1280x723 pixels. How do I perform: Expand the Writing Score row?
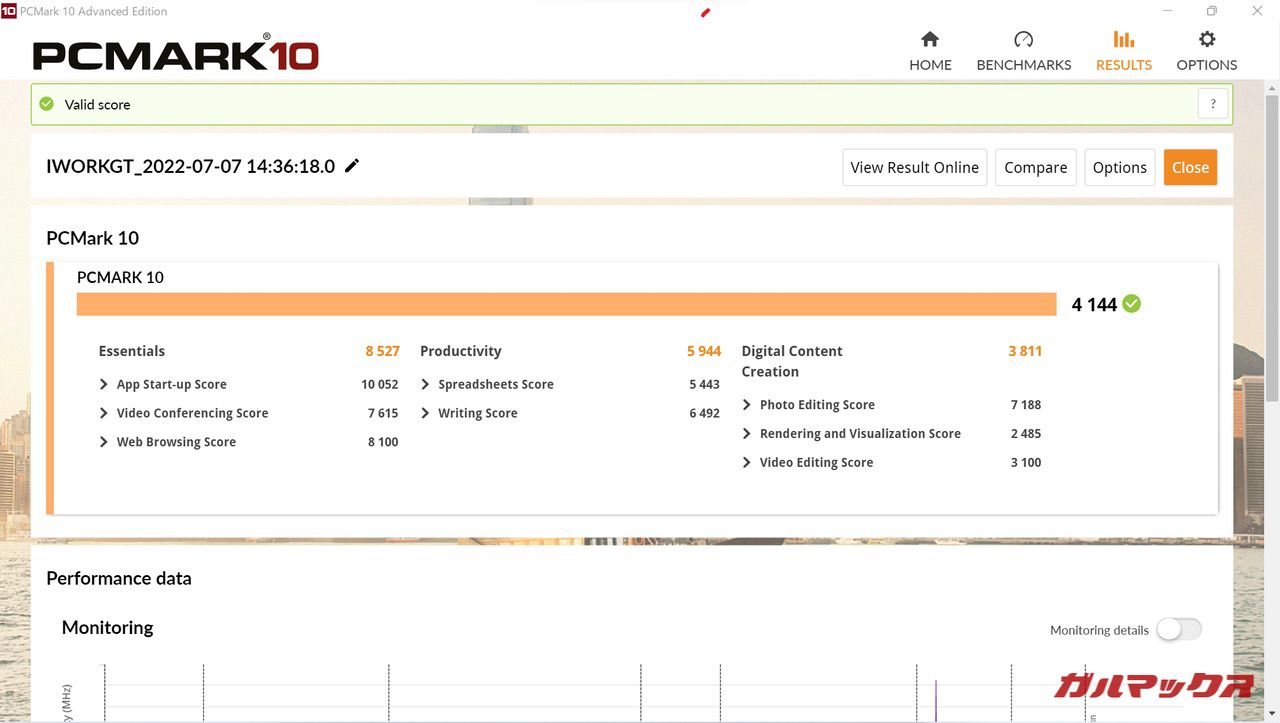(426, 413)
